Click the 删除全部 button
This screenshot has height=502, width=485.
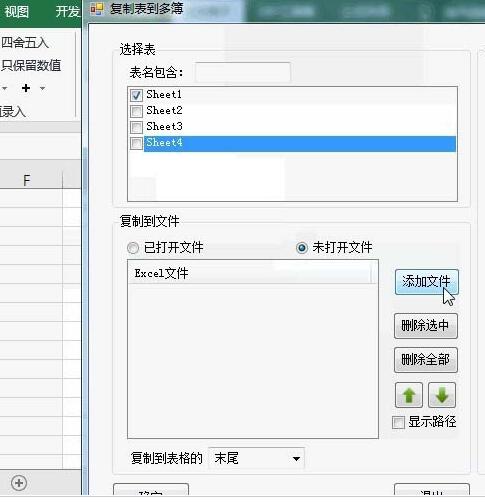coord(426,360)
